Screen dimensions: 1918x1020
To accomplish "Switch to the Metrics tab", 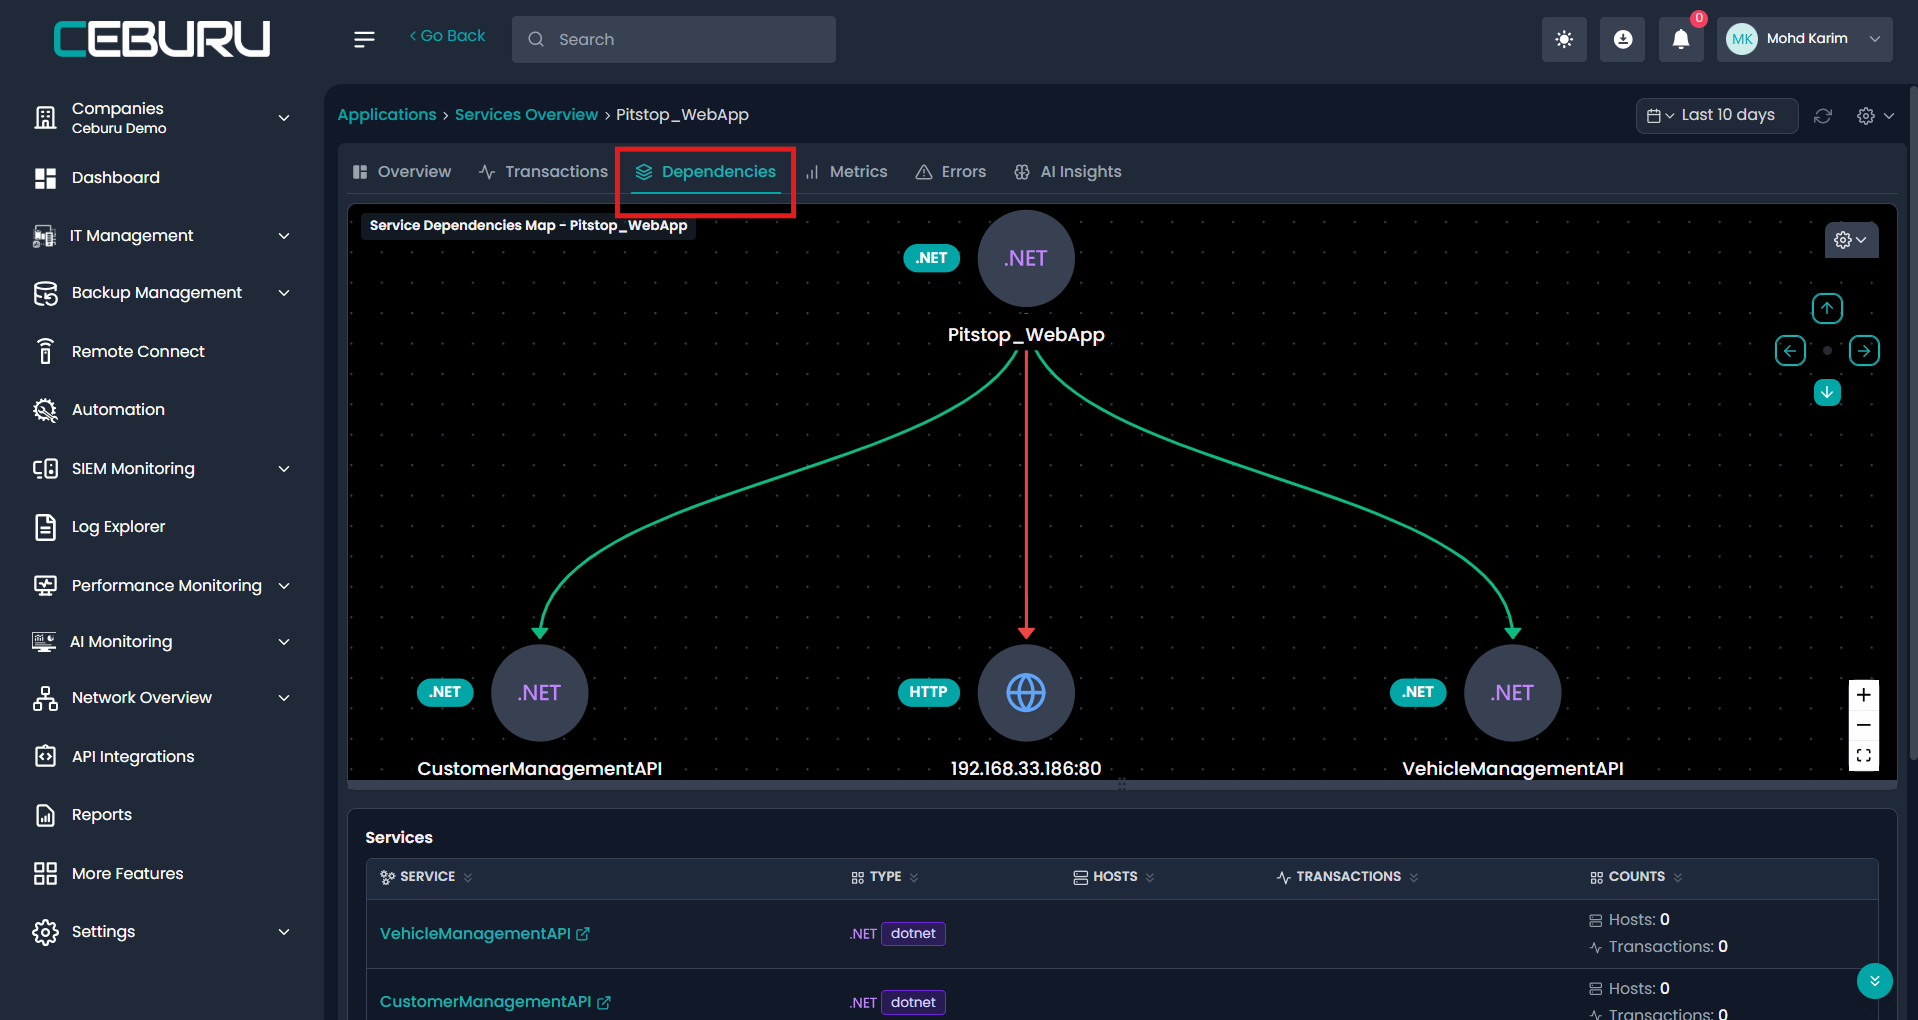I will (846, 172).
